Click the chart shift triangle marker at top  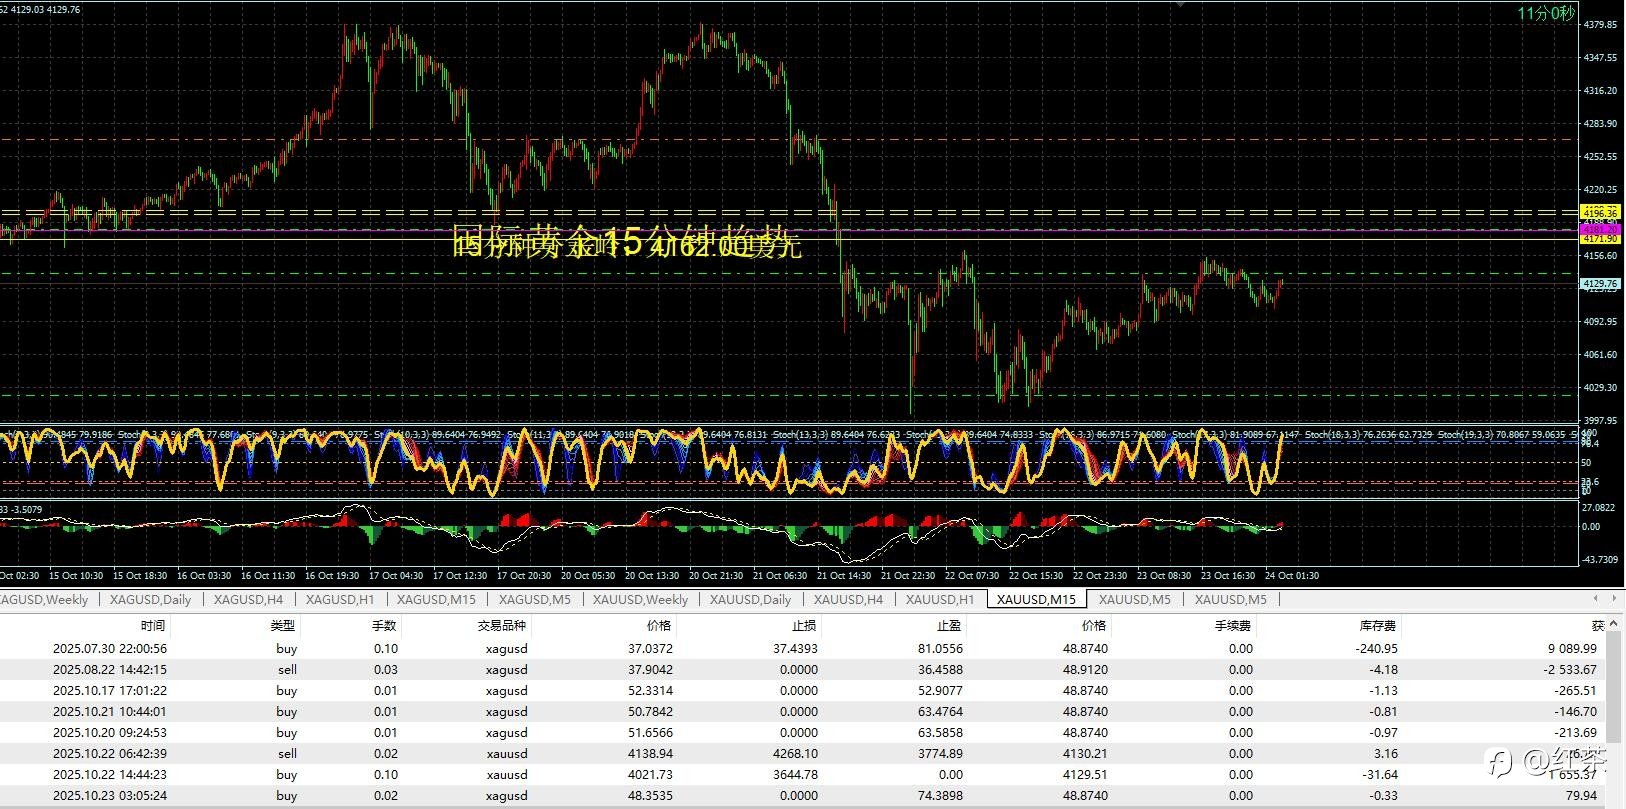[1180, 4]
